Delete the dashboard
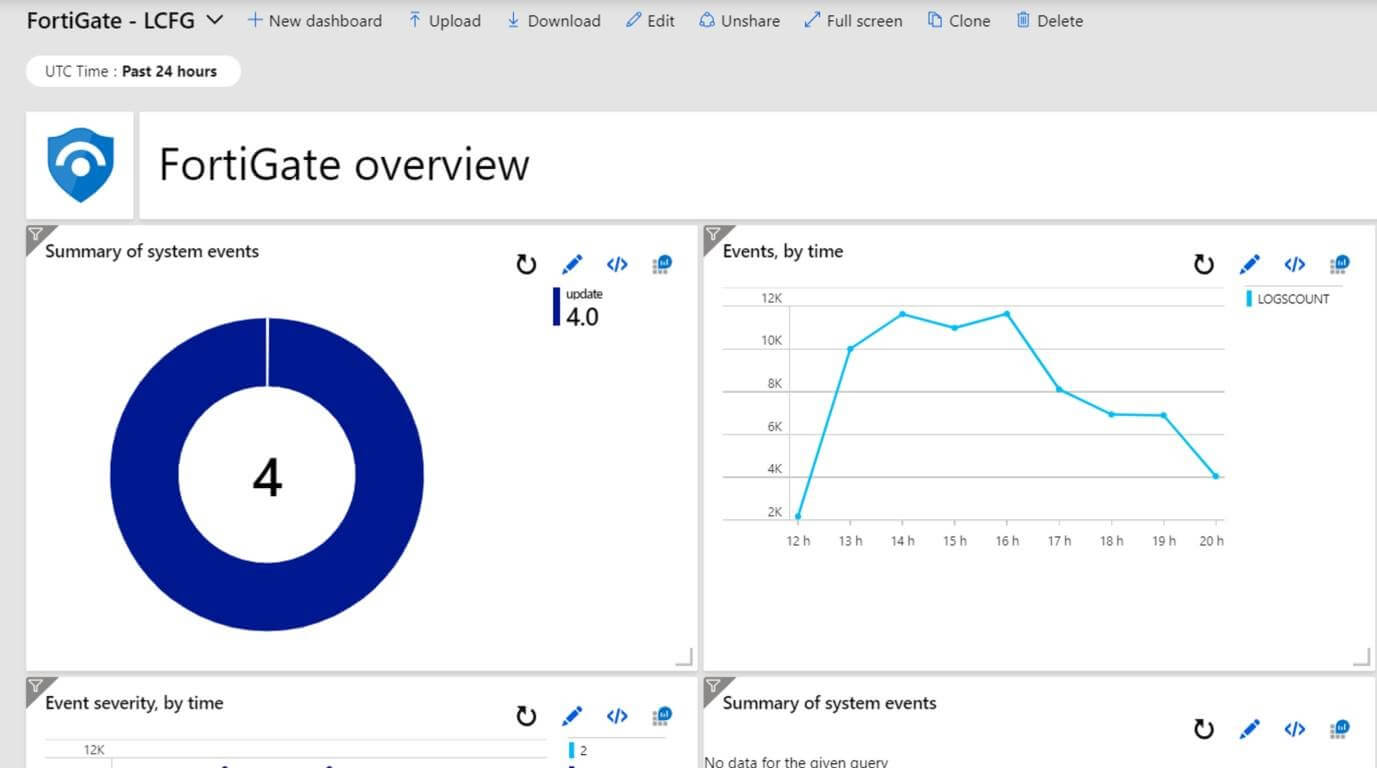Image resolution: width=1377 pixels, height=768 pixels. pos(1049,20)
